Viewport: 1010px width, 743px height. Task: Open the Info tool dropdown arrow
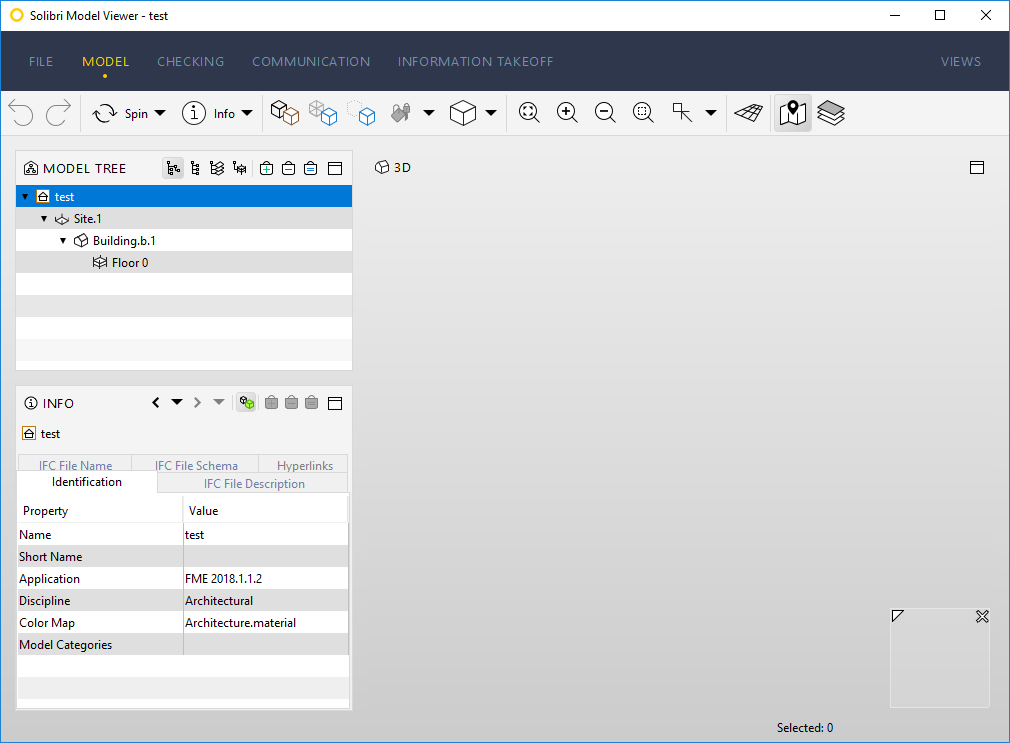pos(247,113)
